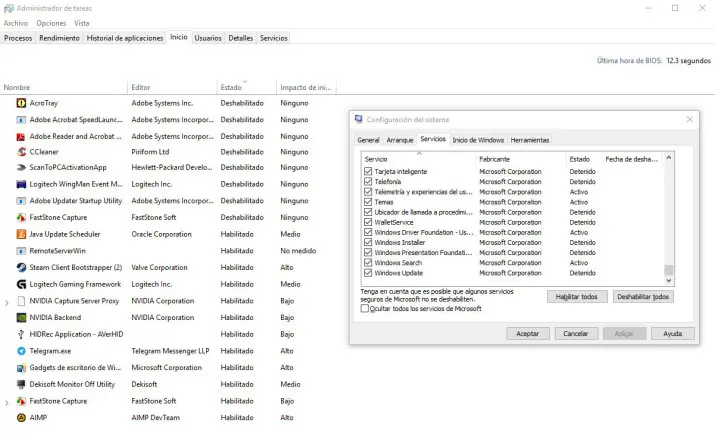The width and height of the screenshot is (715, 438).
Task: Click the AIMP icon
Action: click(x=21, y=417)
